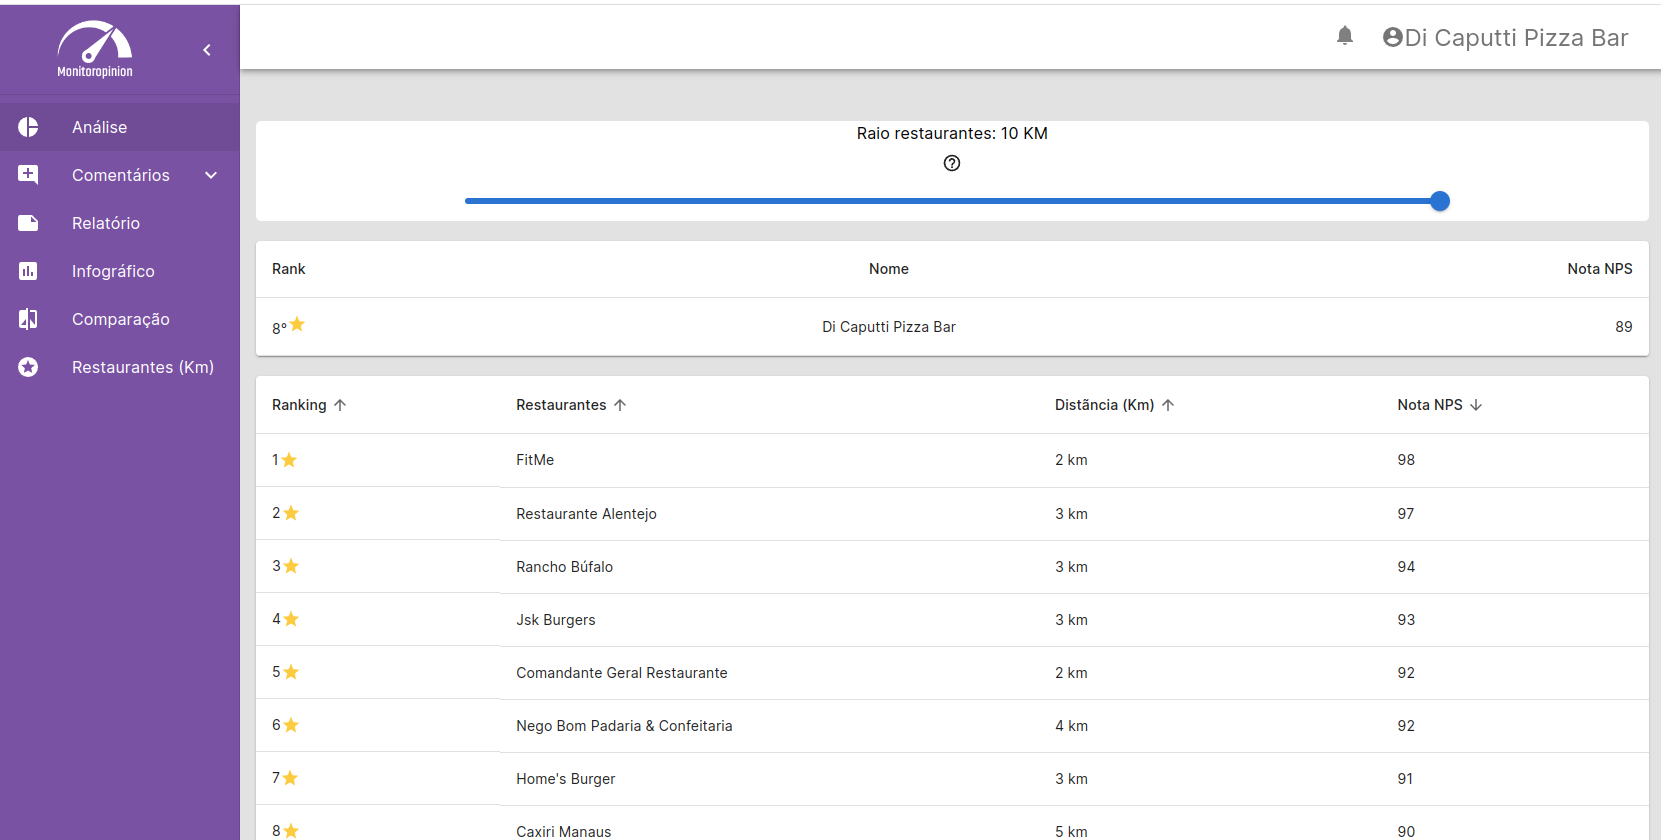Open the Infográfico menu item
Image resolution: width=1661 pixels, height=840 pixels.
click(x=113, y=271)
